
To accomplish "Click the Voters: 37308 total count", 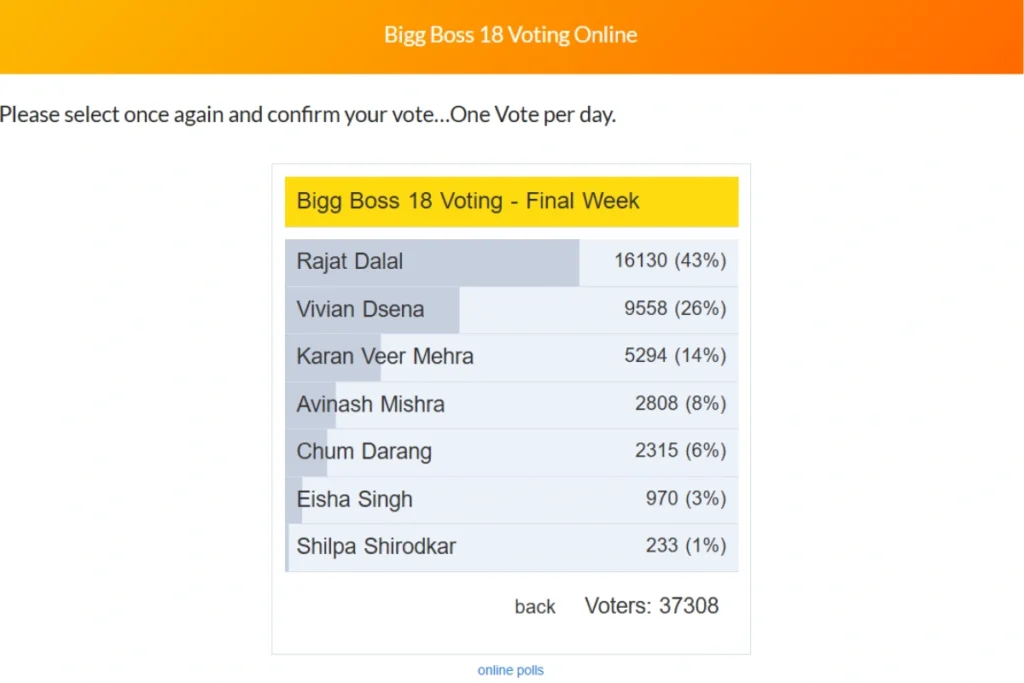I will 652,606.
